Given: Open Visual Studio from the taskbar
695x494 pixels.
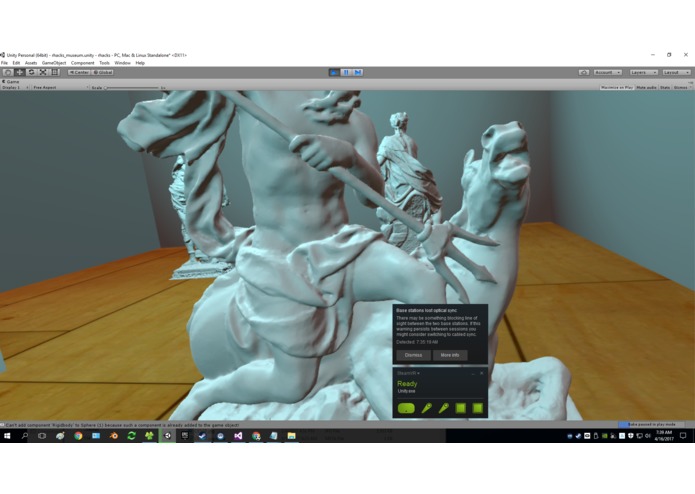Looking at the screenshot, I should (x=238, y=436).
